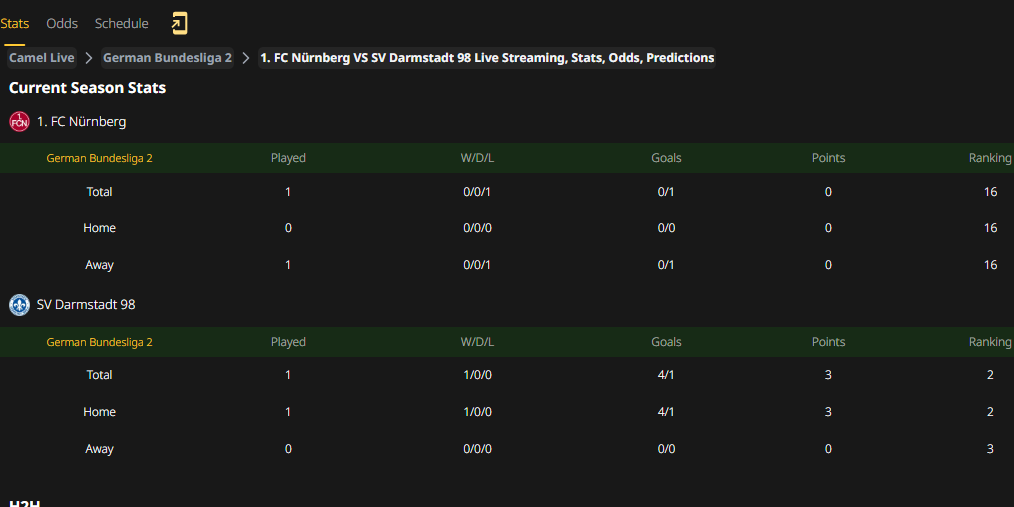
Task: Click German Bundesliga 2 label in Nürnberg table
Action: point(100,158)
